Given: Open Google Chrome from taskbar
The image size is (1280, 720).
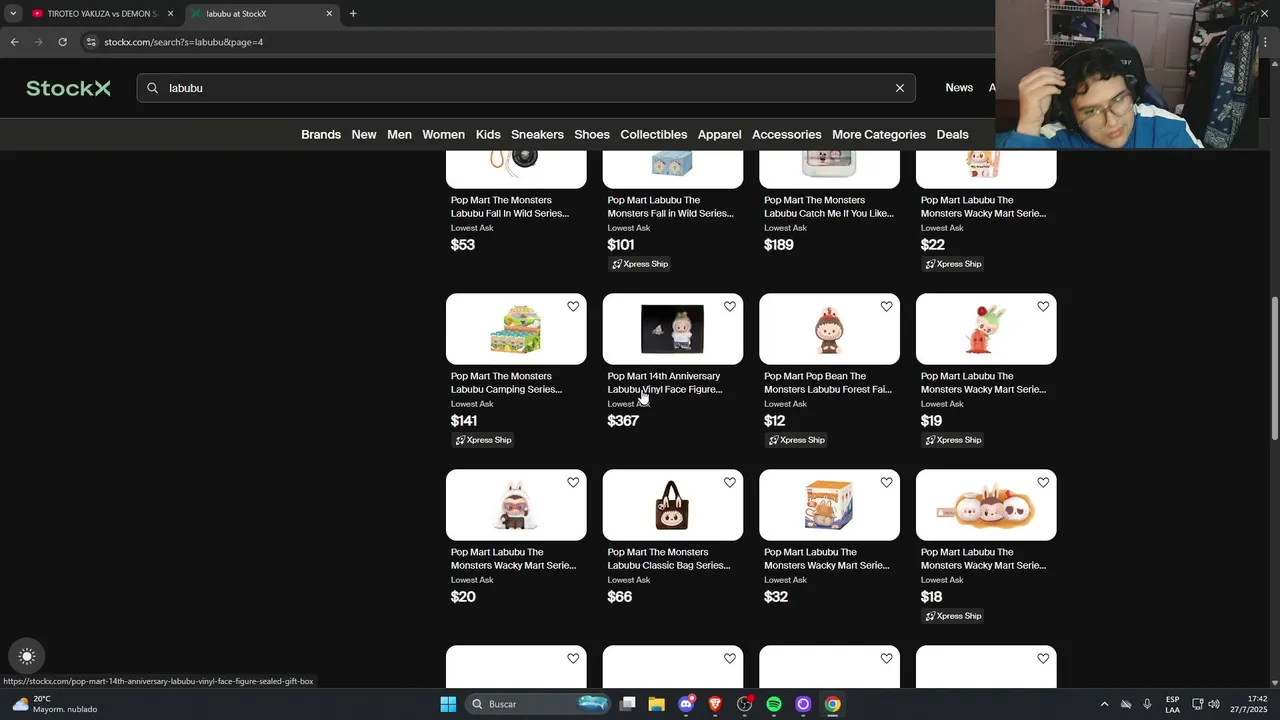Looking at the screenshot, I should click(x=832, y=704).
